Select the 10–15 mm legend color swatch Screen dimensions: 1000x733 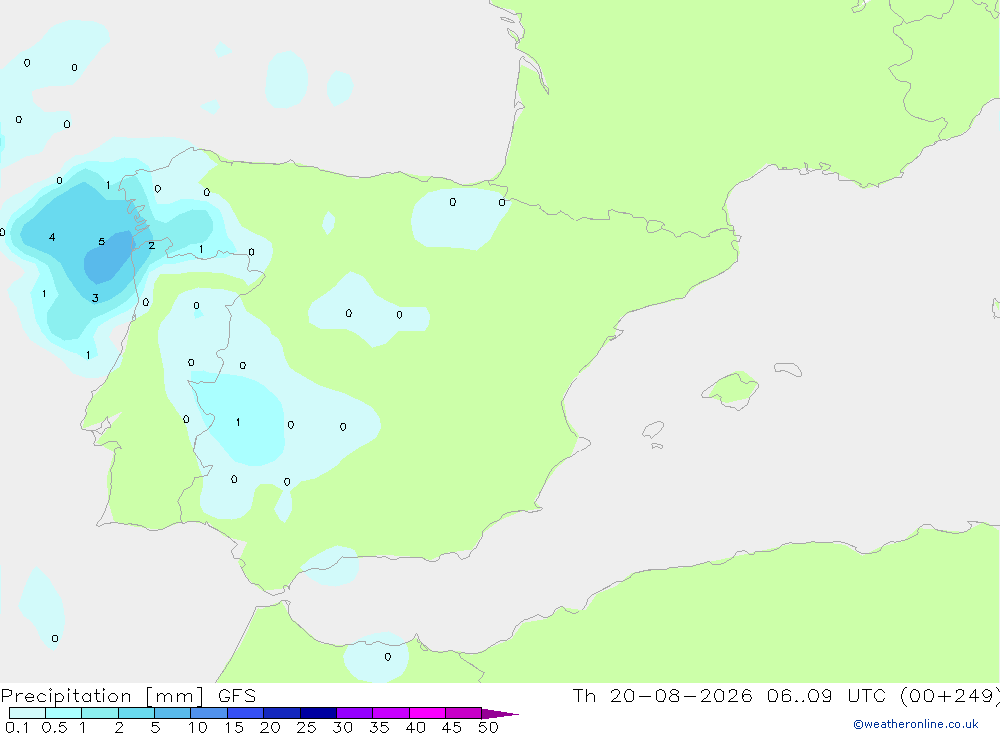click(209, 713)
